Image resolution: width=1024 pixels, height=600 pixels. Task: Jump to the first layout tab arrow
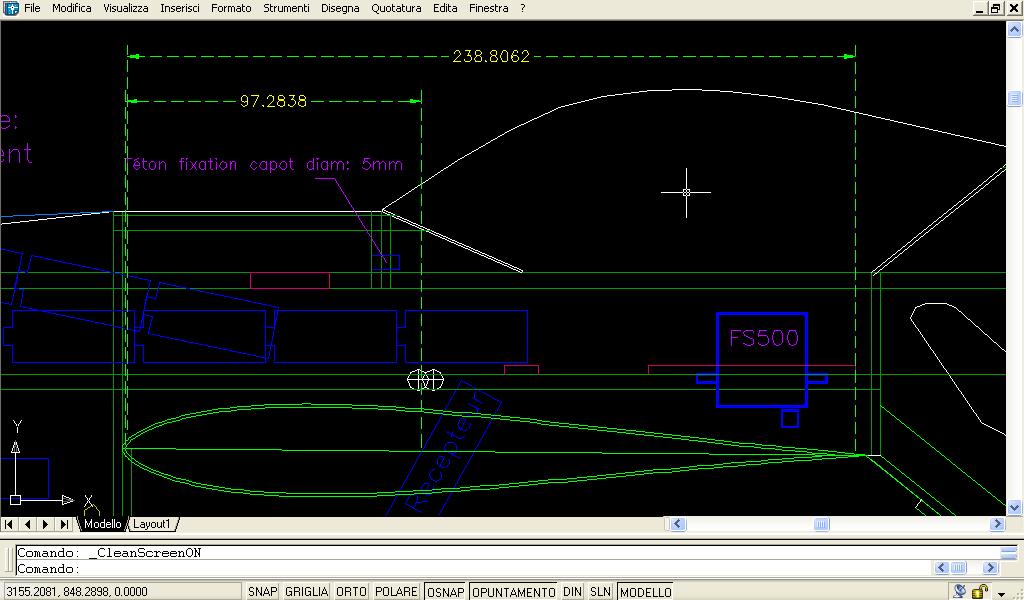pyautogui.click(x=11, y=524)
